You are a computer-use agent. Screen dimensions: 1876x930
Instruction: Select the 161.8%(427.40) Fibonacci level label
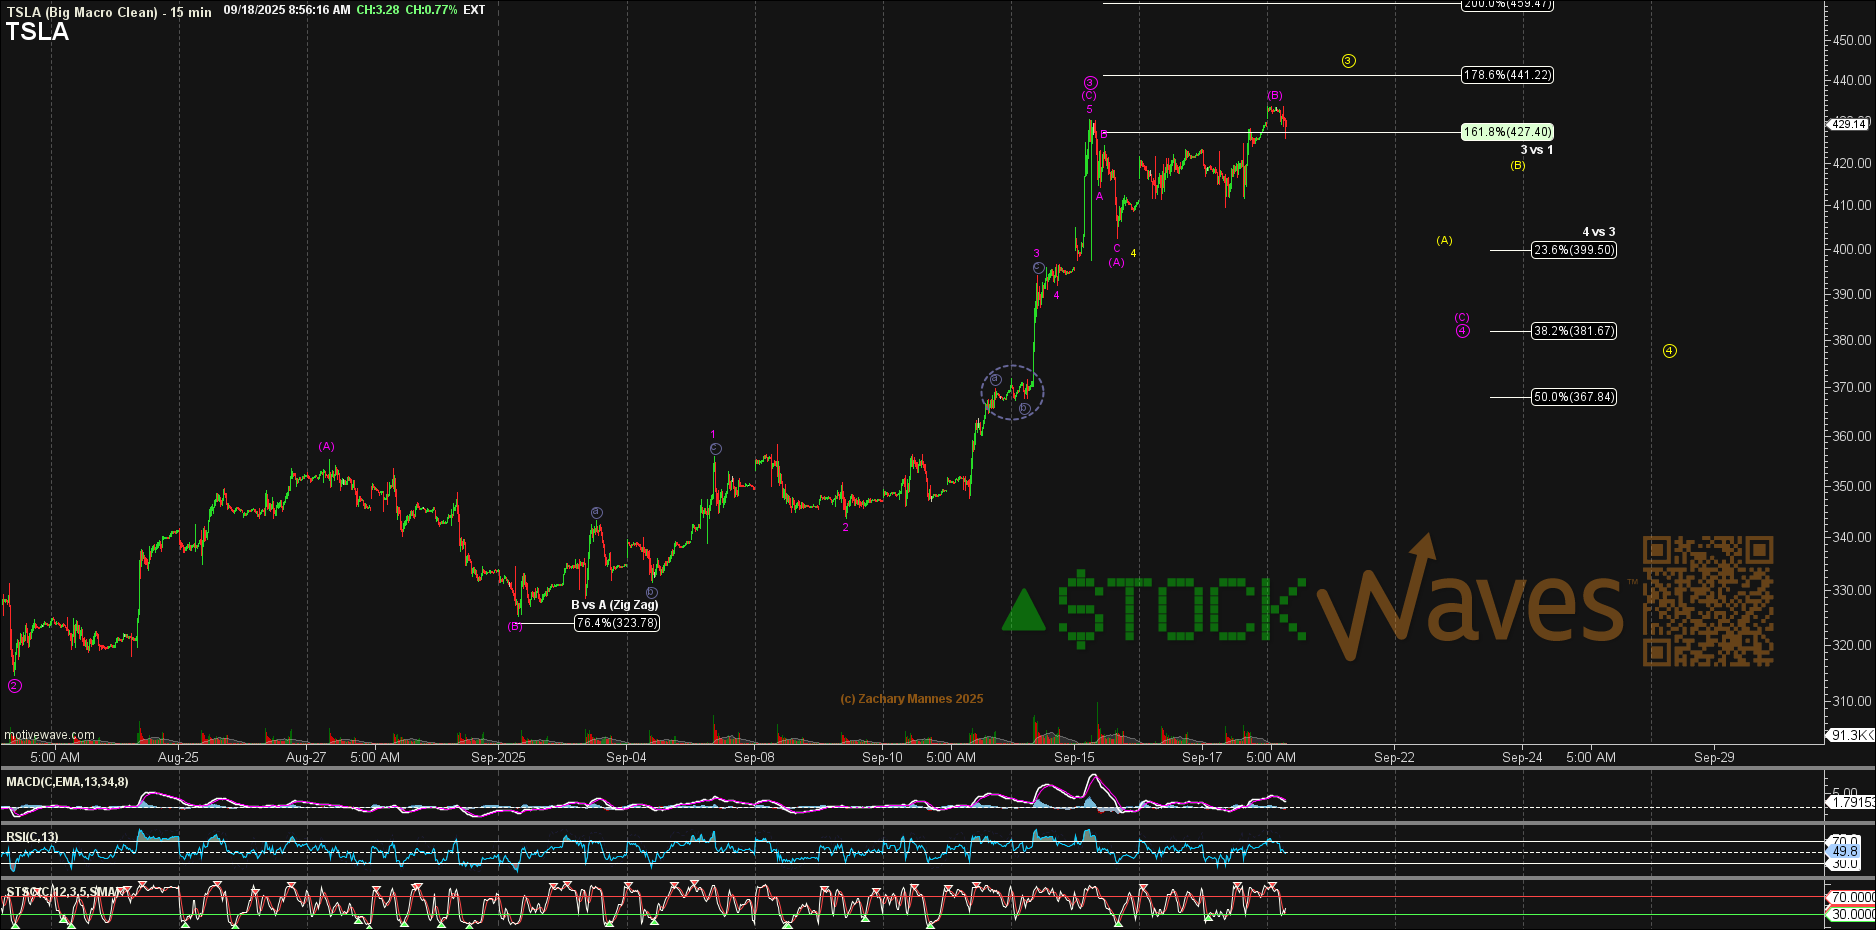(x=1507, y=132)
